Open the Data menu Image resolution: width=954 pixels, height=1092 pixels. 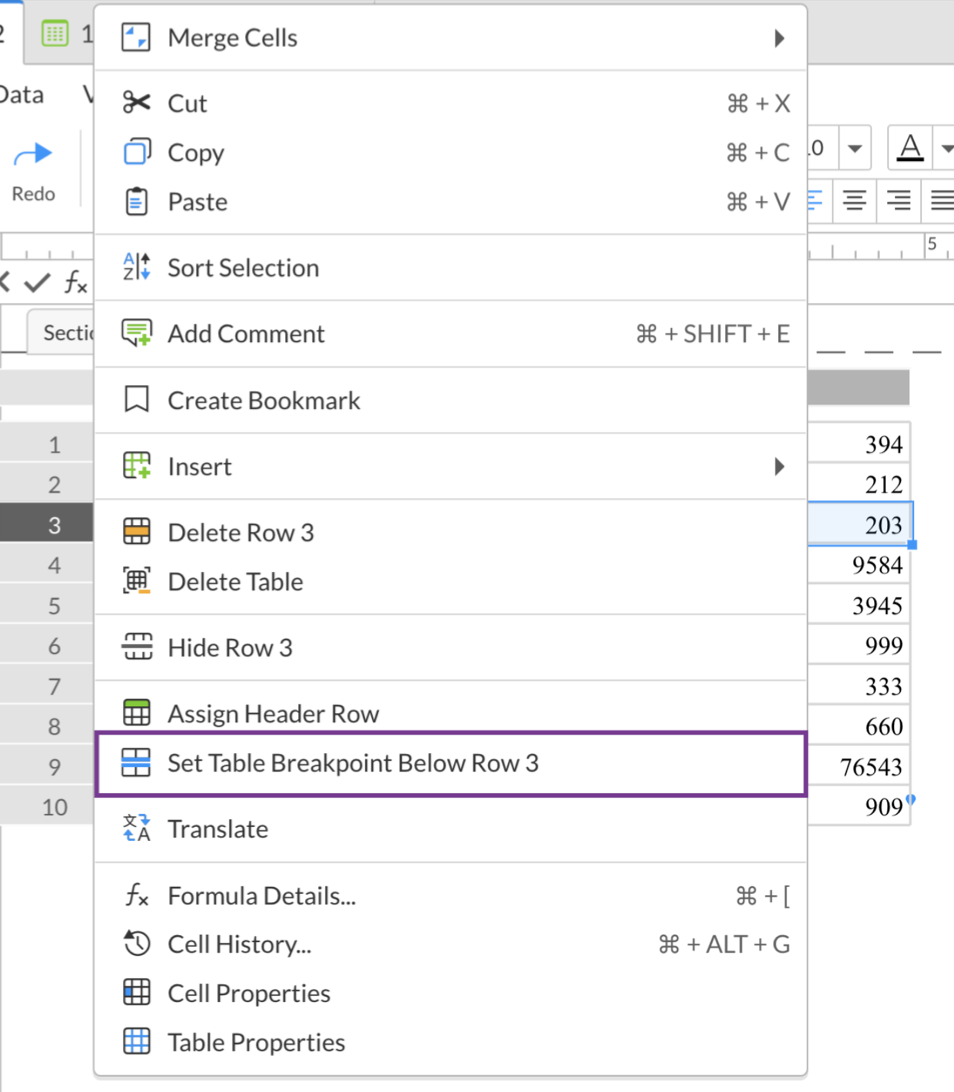(22, 95)
